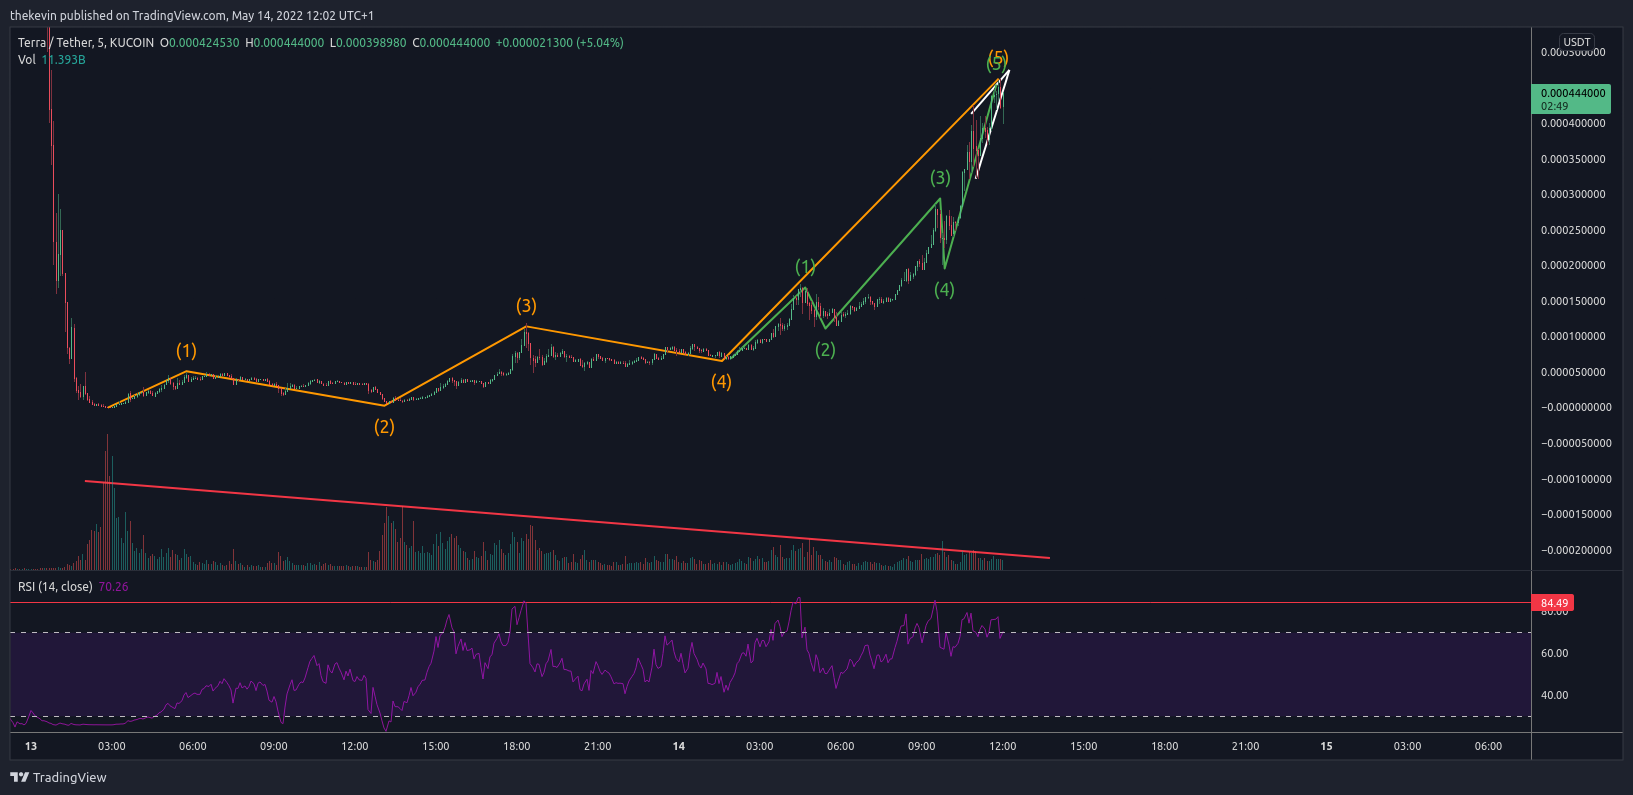Click the date label 15 on time axis
Screen dimensions: 1633x795
1326,746
